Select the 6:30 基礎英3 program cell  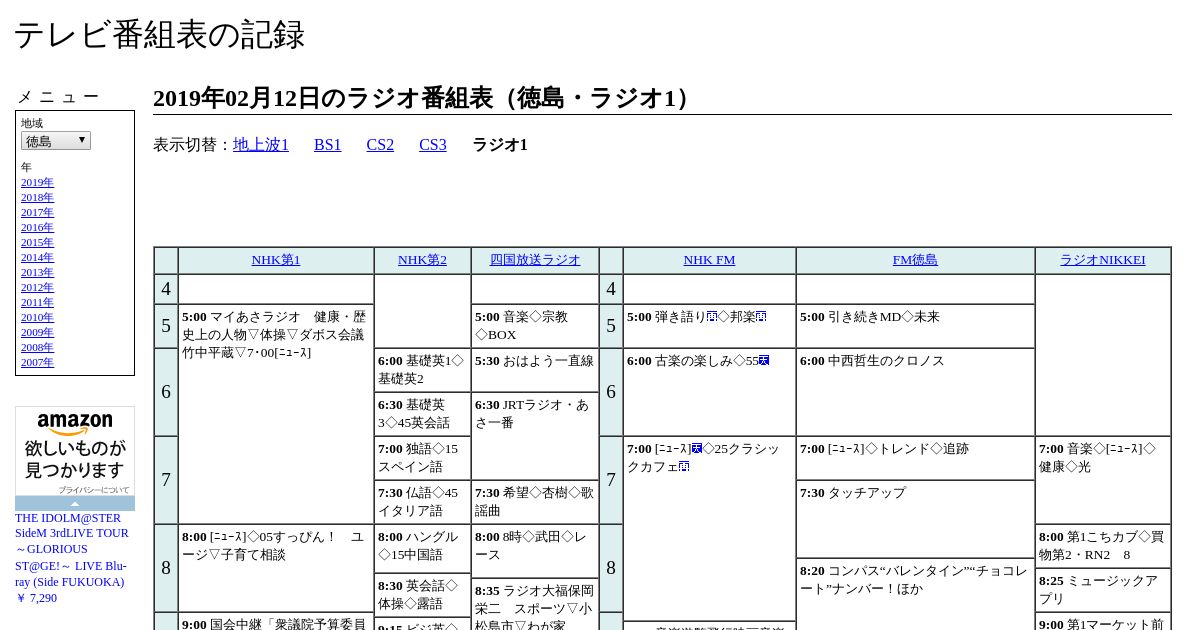point(422,414)
